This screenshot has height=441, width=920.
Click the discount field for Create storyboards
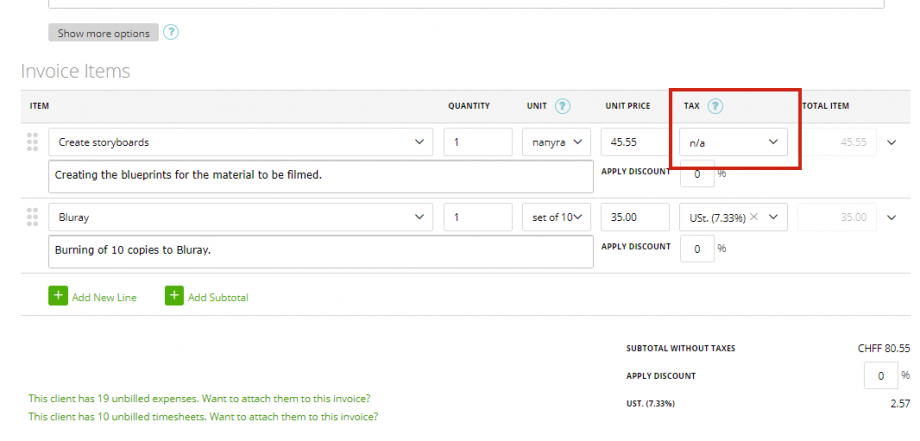[697, 174]
